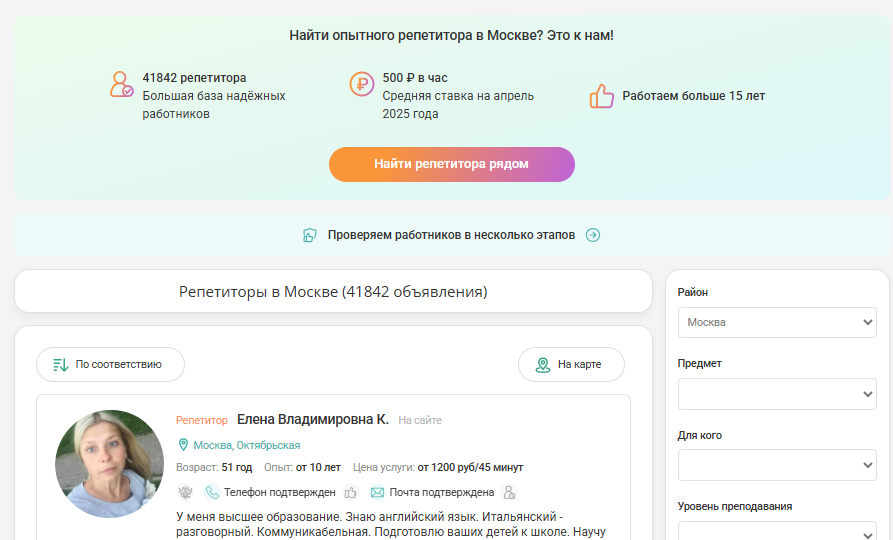This screenshot has height=540, width=893.
Task: Show tutors На карте
Action: coord(571,365)
